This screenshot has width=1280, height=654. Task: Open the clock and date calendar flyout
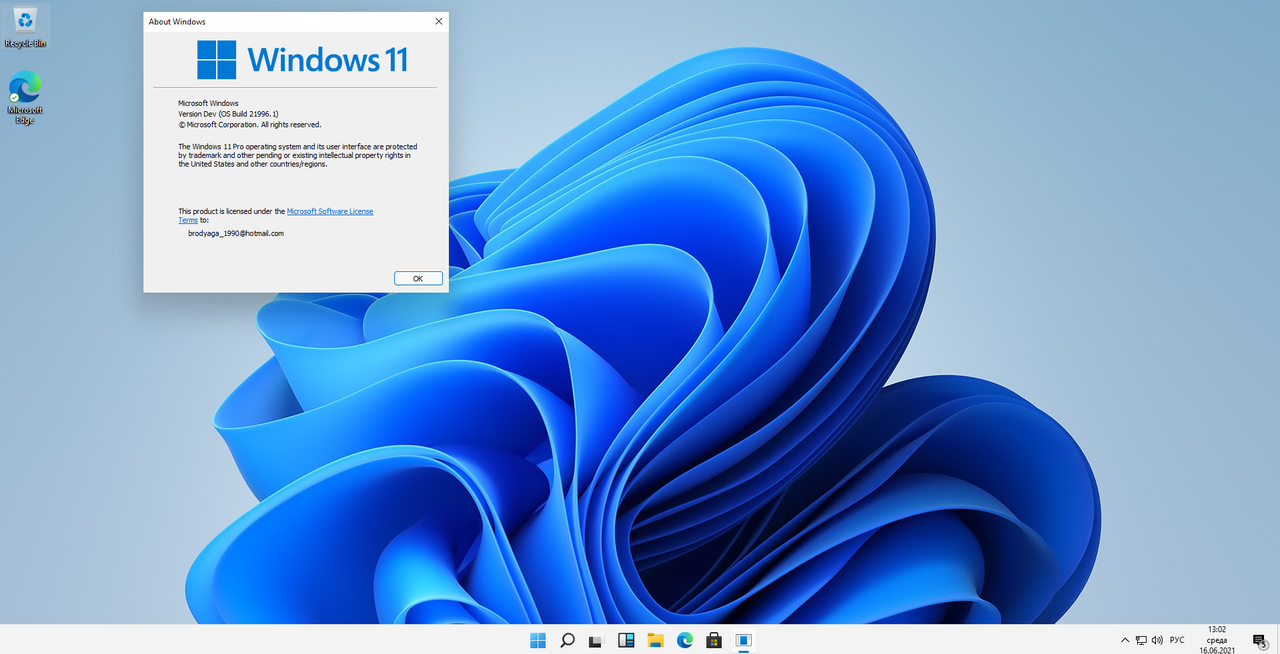click(1217, 639)
